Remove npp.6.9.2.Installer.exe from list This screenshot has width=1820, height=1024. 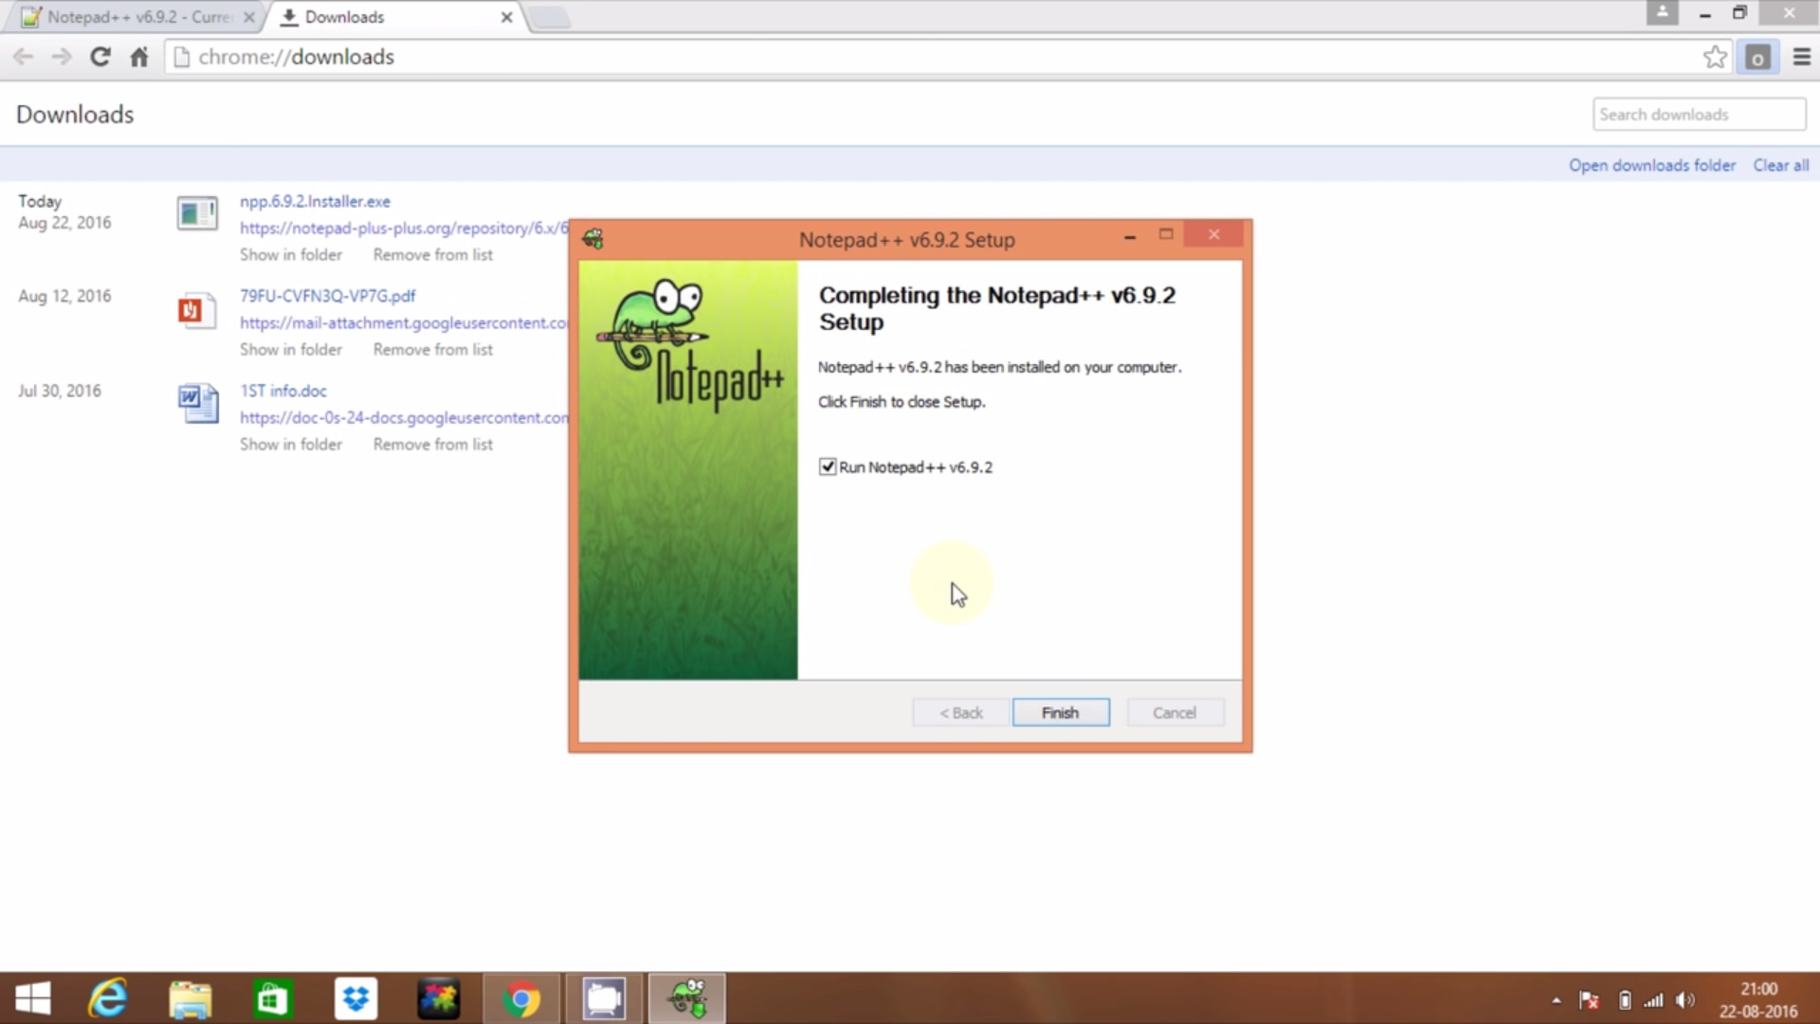433,255
